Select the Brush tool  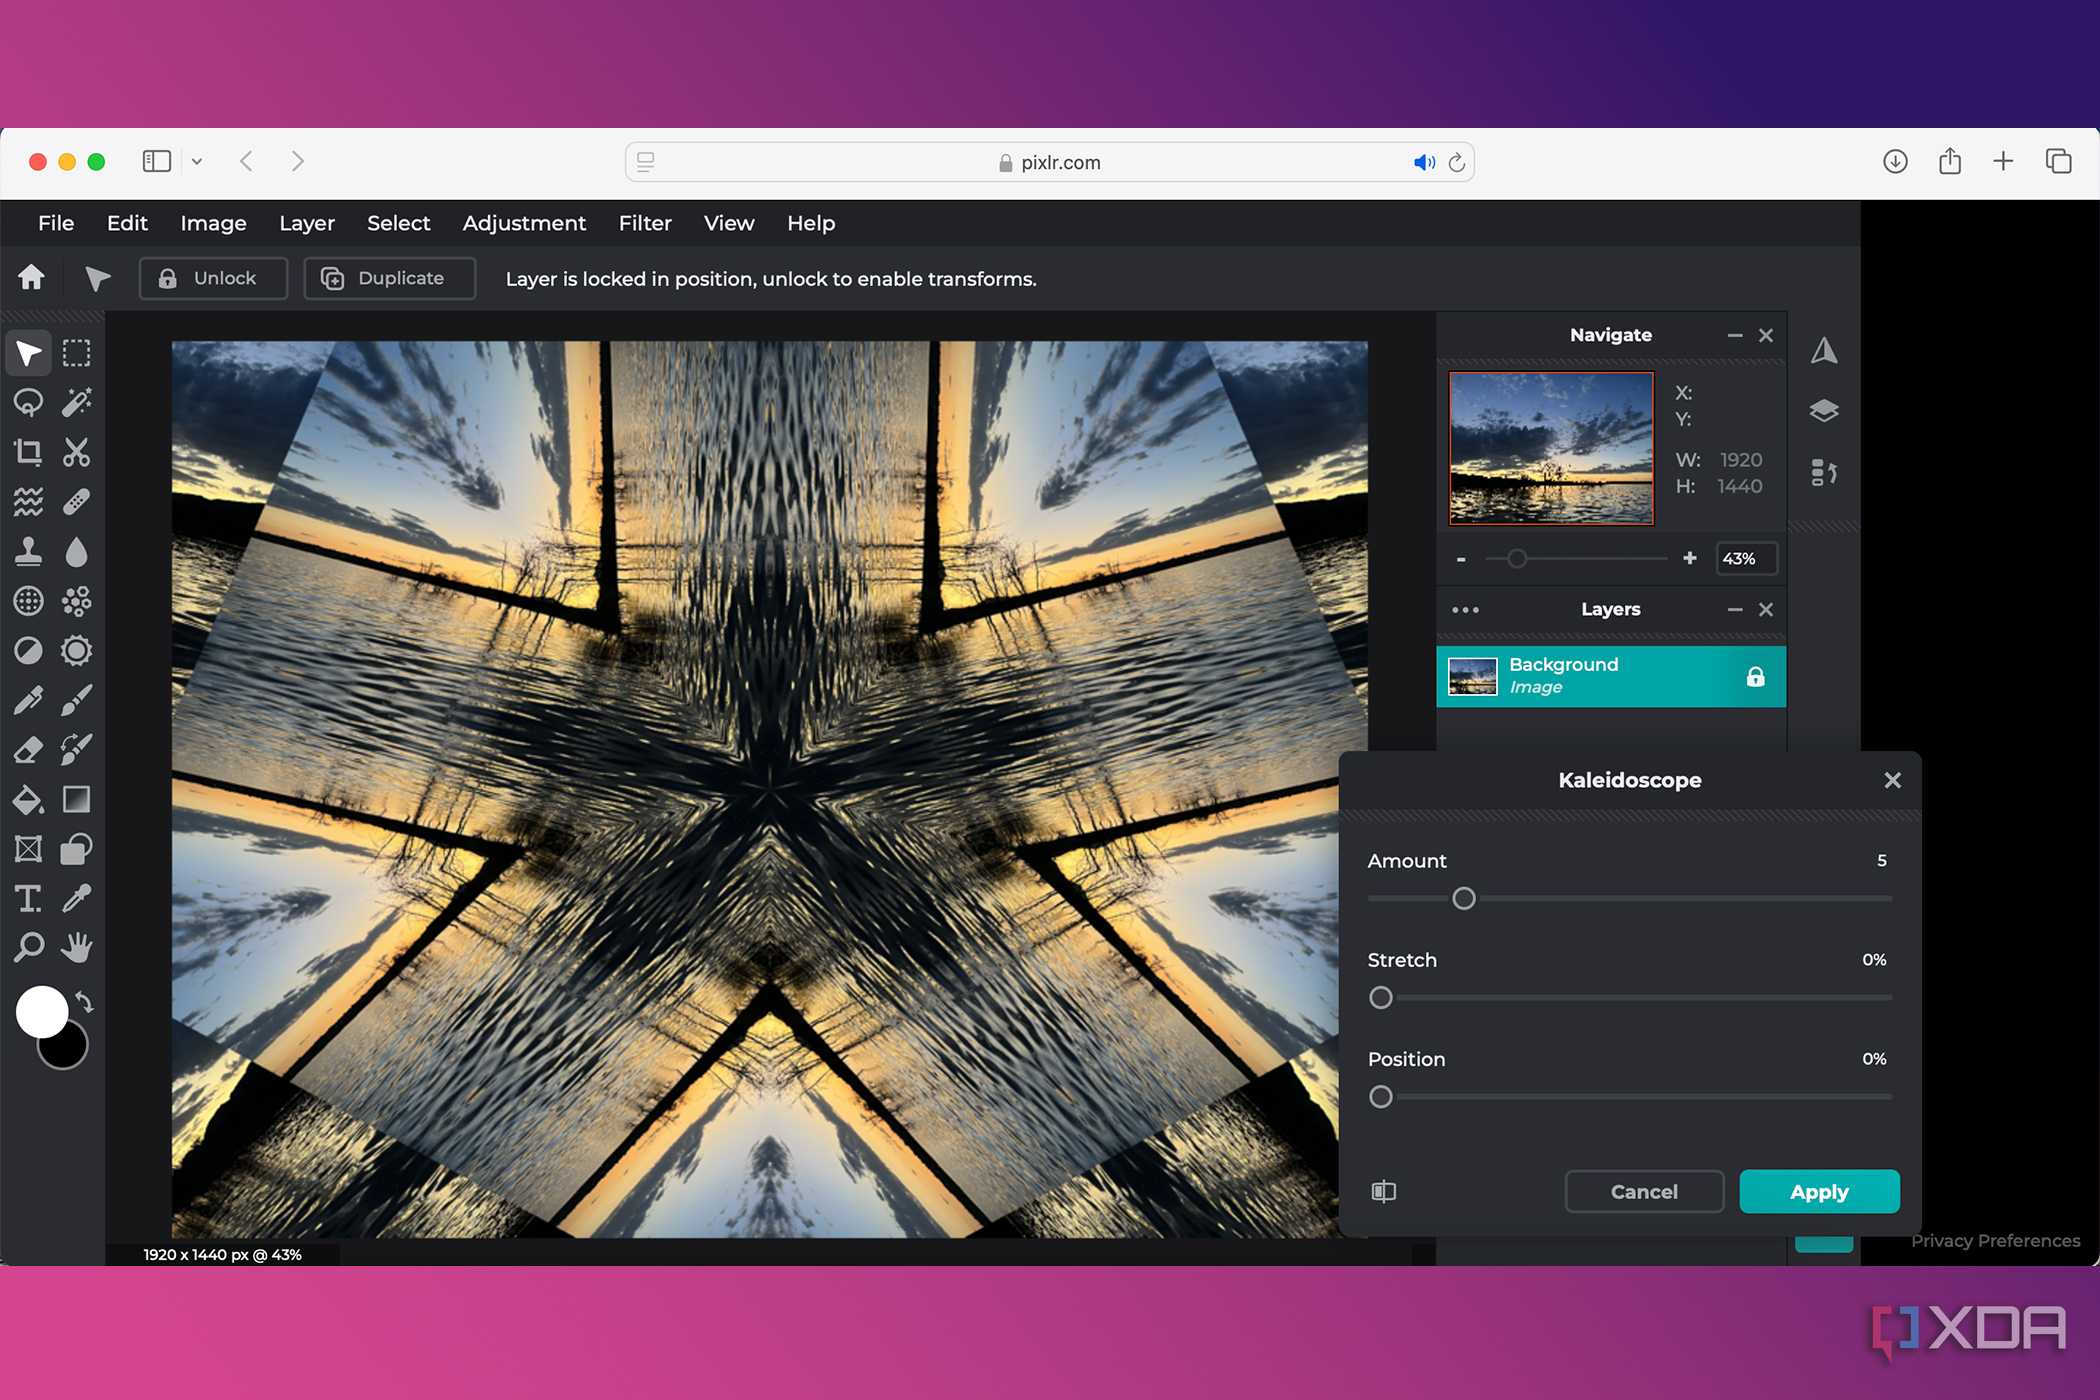76,700
